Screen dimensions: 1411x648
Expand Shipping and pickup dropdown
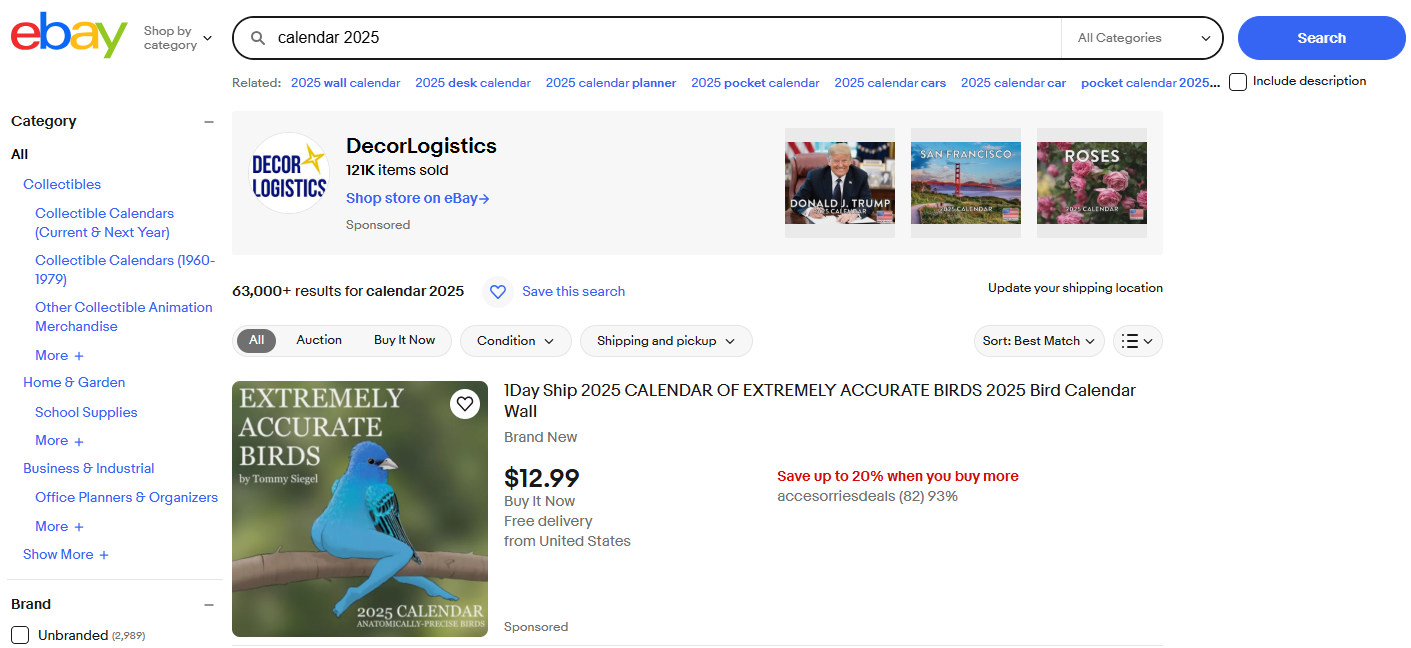(x=666, y=341)
